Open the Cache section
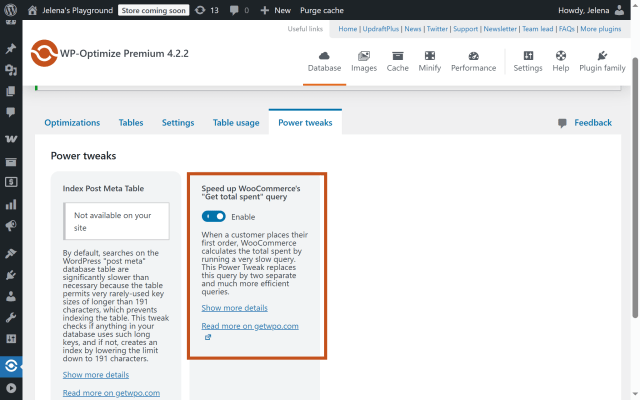640x400 pixels. click(x=398, y=62)
